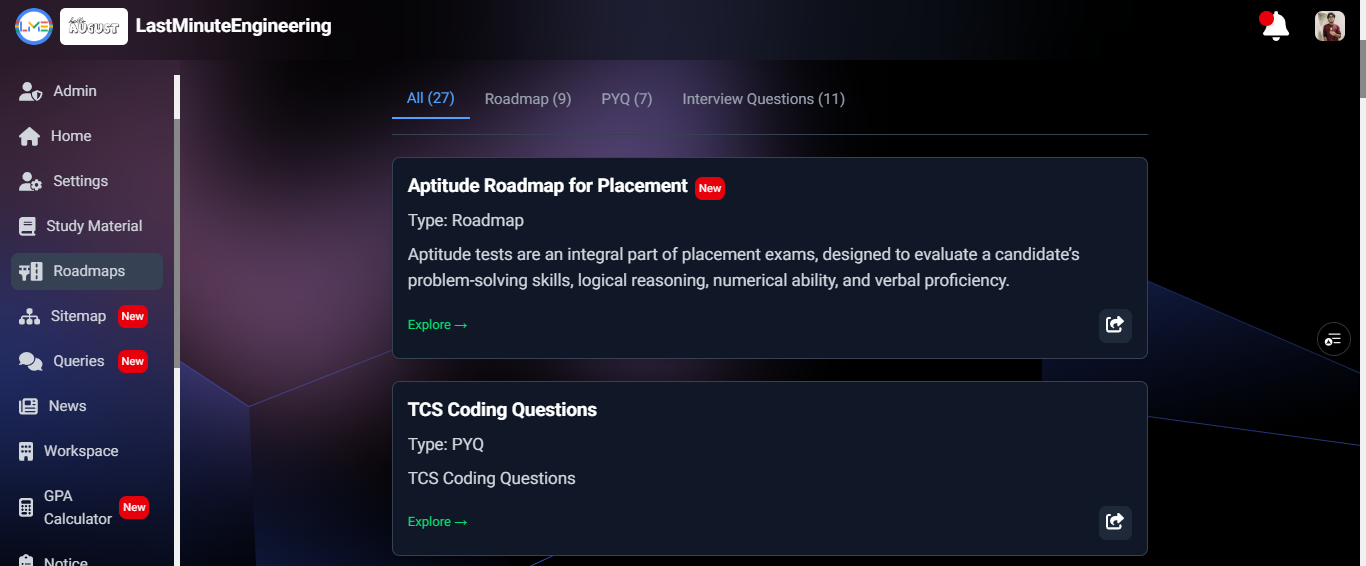Open the user profile avatar

(1329, 26)
